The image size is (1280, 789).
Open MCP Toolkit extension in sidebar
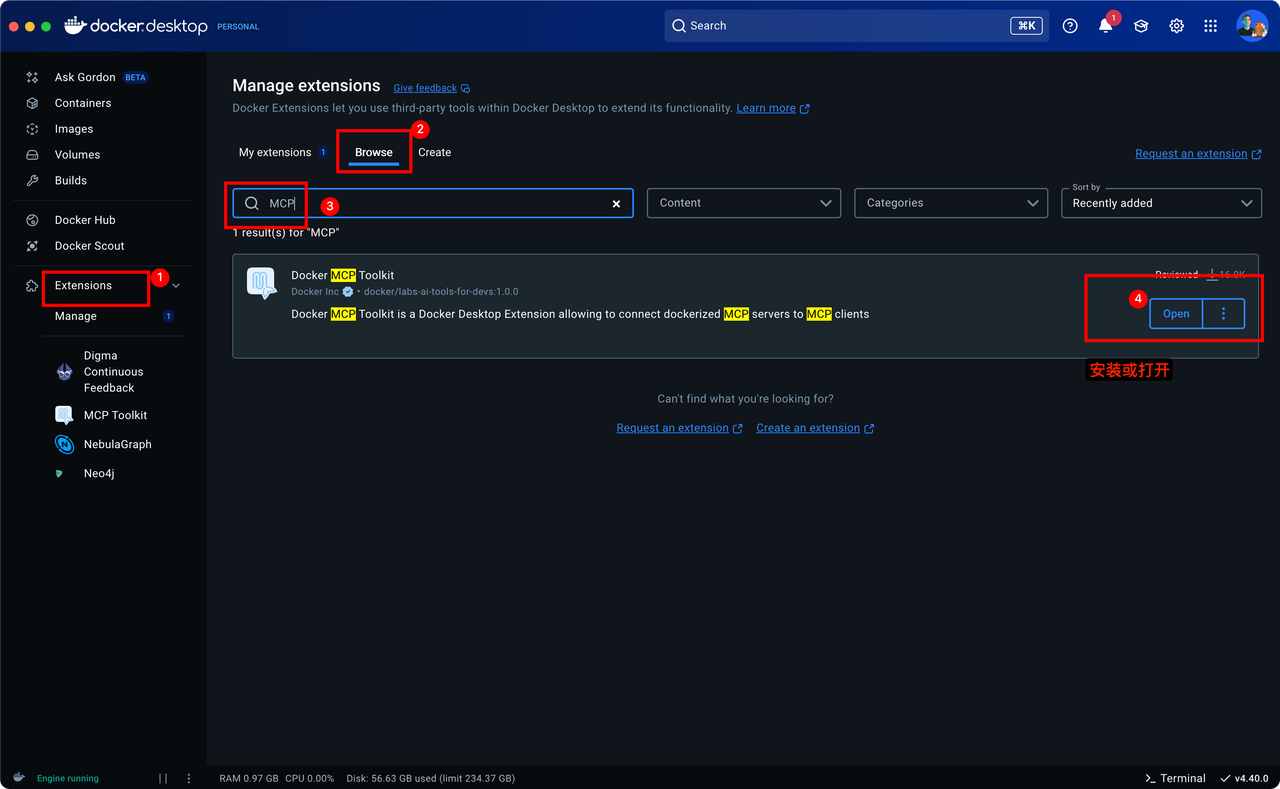114,415
